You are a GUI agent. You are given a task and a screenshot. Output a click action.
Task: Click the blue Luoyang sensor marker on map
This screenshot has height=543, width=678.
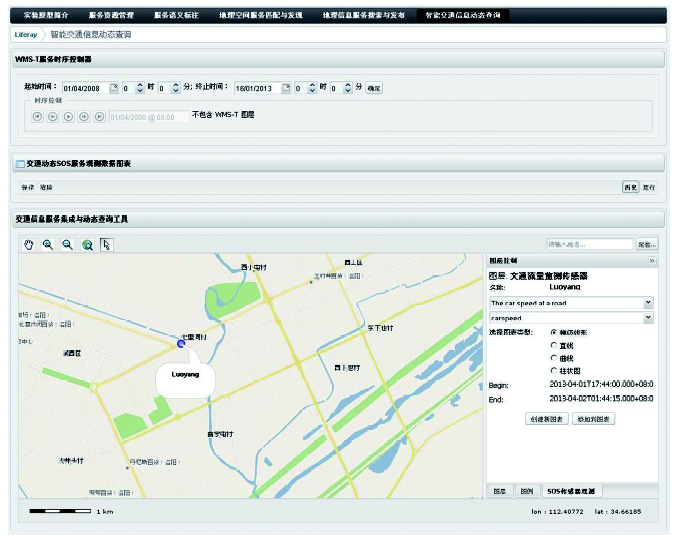tap(181, 343)
